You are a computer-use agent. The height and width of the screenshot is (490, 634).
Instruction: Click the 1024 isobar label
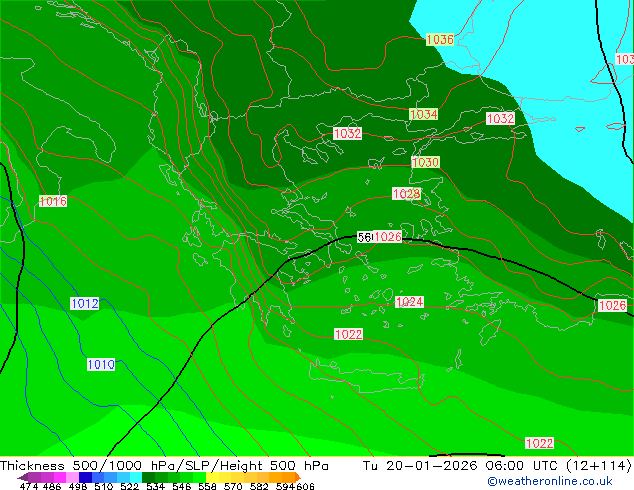click(x=409, y=302)
